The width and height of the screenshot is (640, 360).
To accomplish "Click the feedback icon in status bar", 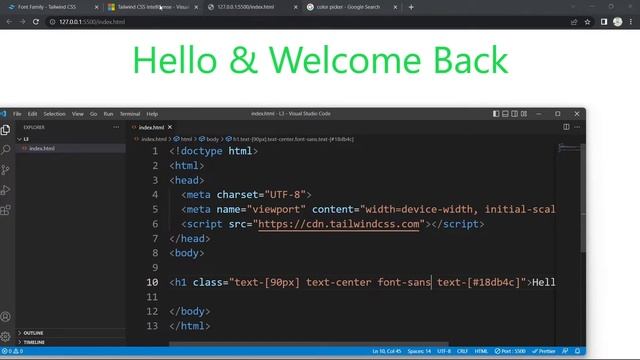I will pos(565,351).
